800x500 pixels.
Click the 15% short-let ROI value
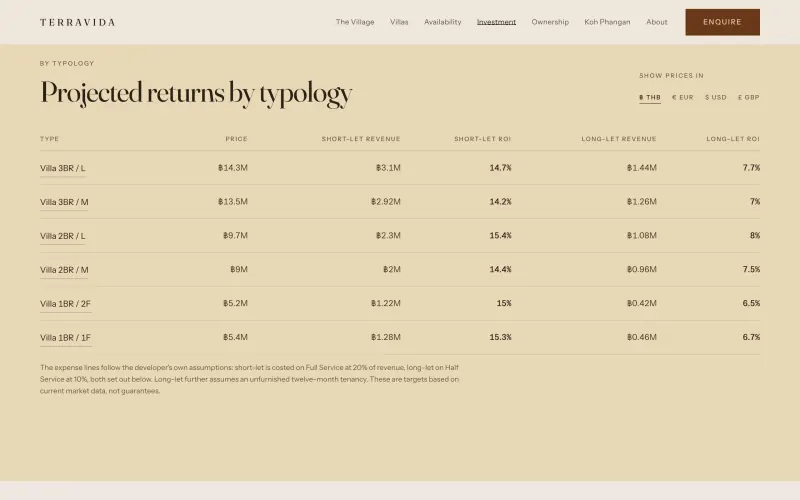tap(504, 303)
